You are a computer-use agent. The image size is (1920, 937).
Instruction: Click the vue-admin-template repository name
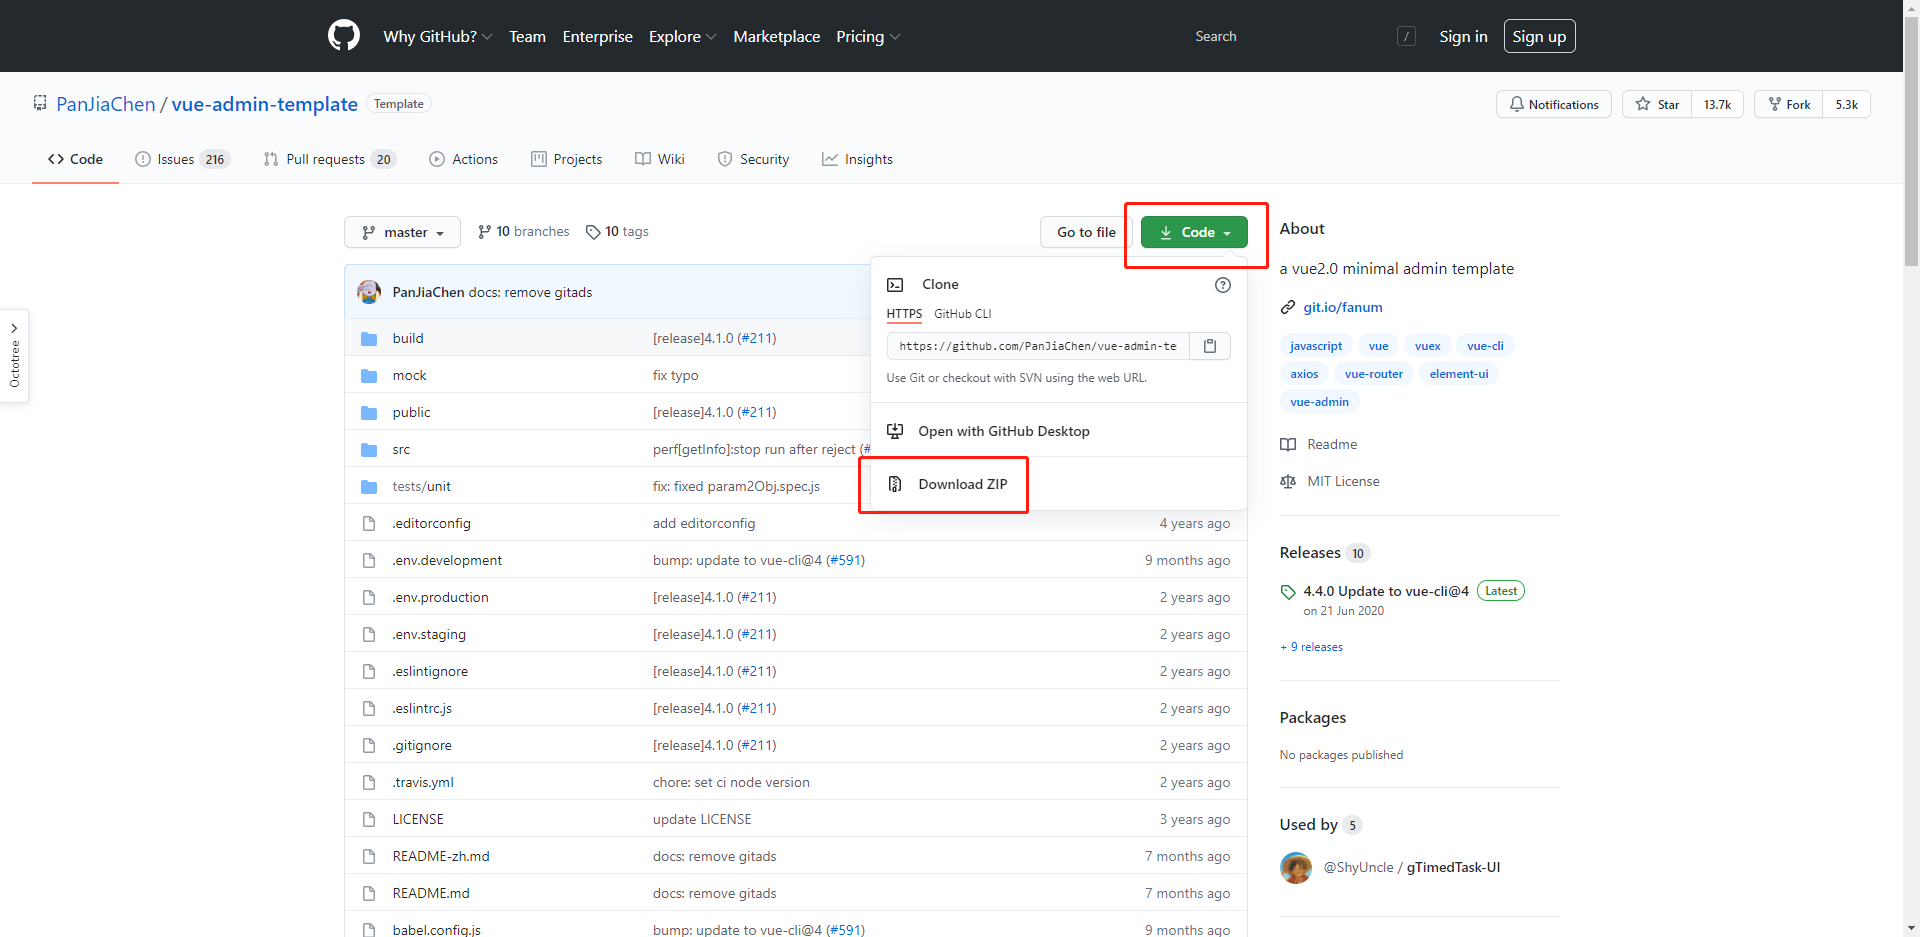(x=264, y=104)
